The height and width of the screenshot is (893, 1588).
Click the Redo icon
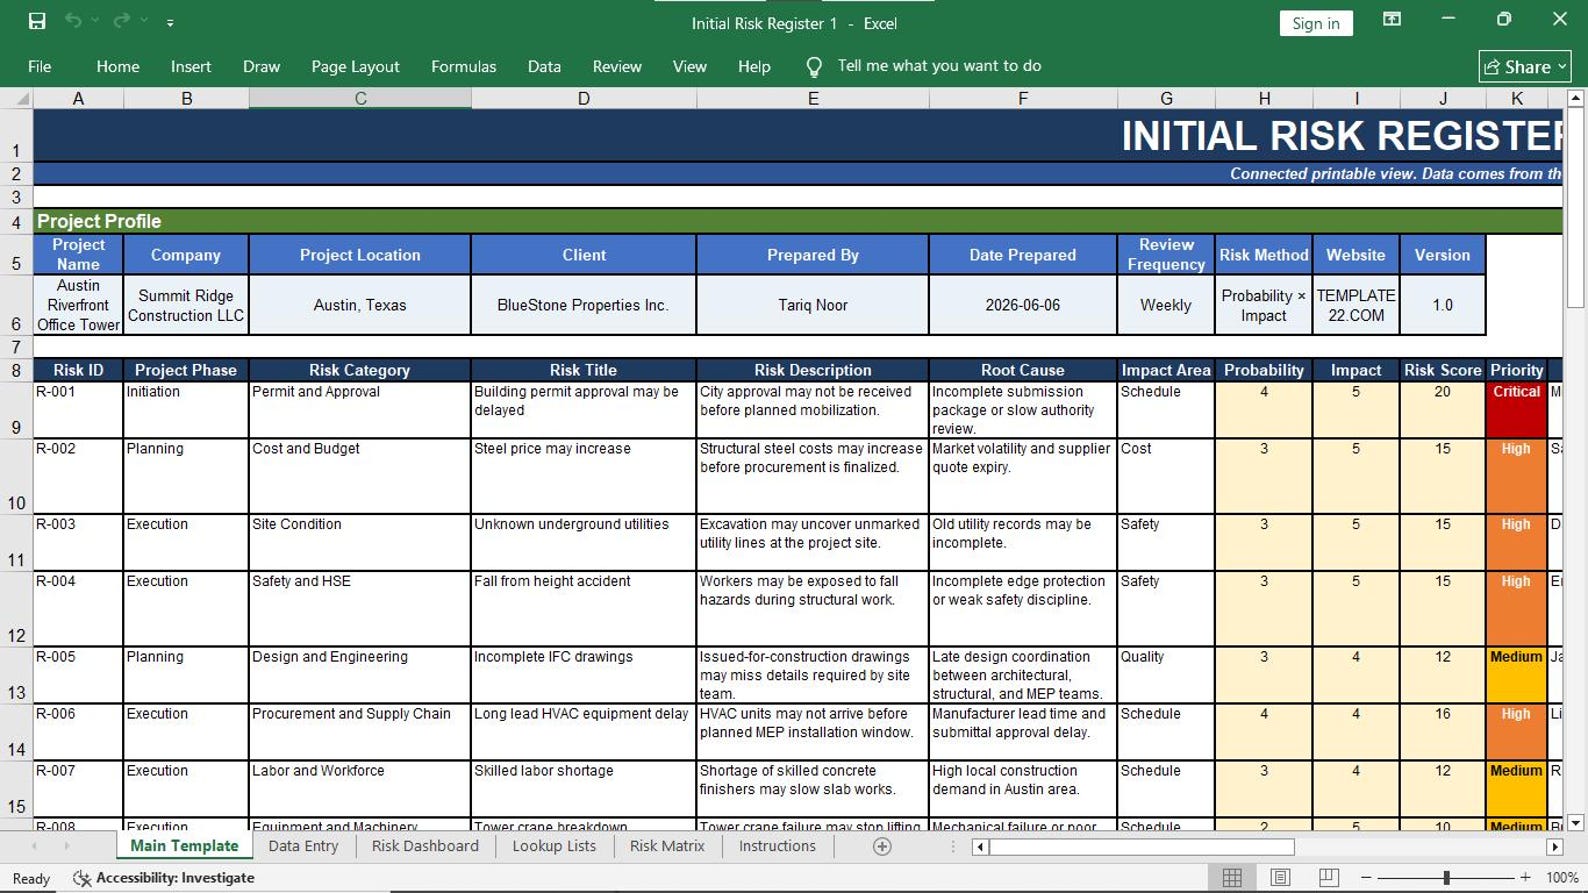(121, 21)
